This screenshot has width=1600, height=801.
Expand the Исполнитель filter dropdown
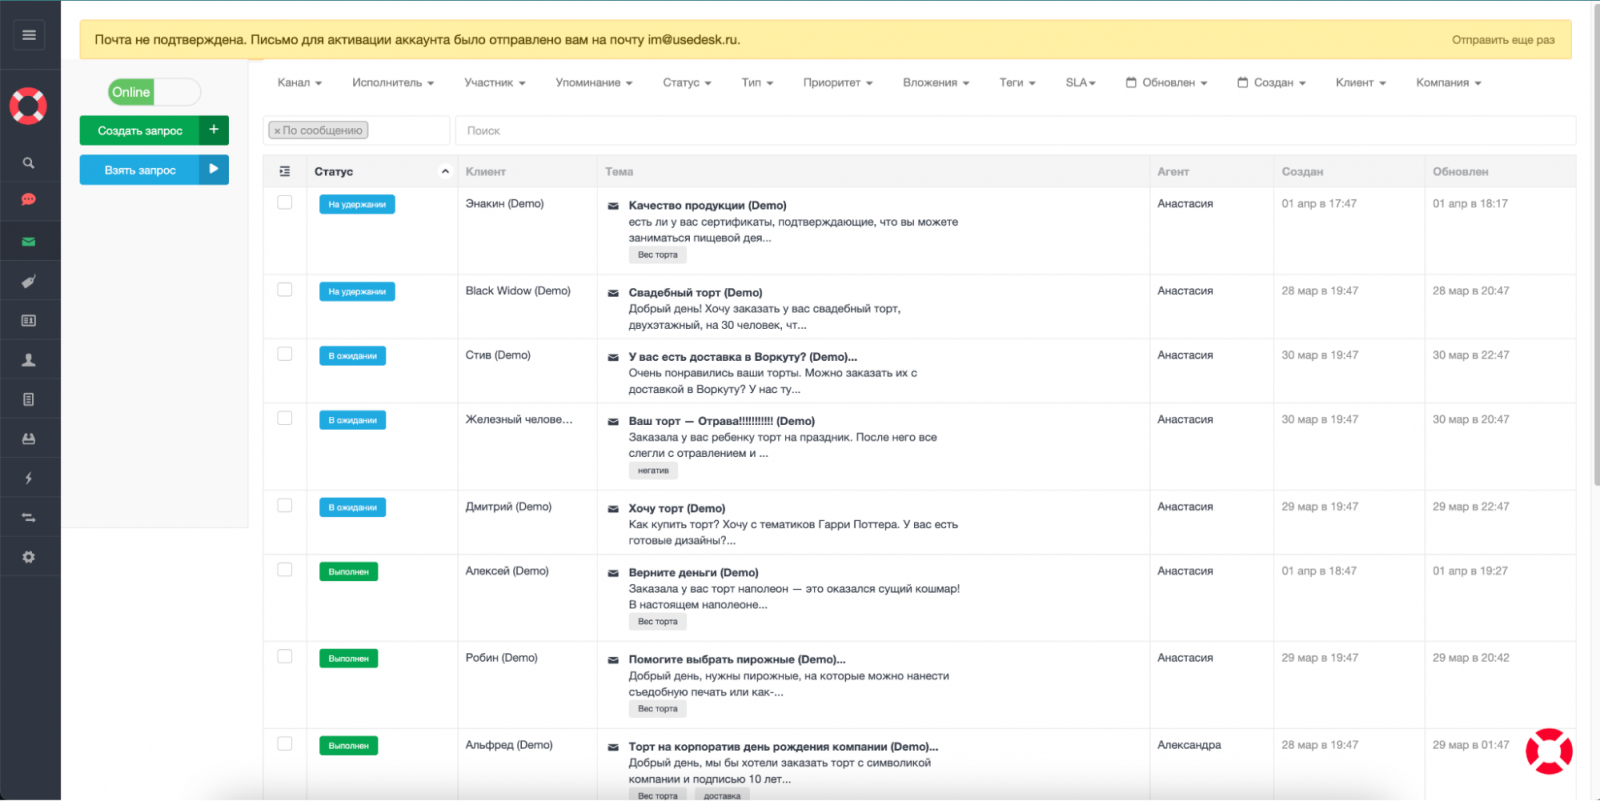click(x=392, y=83)
